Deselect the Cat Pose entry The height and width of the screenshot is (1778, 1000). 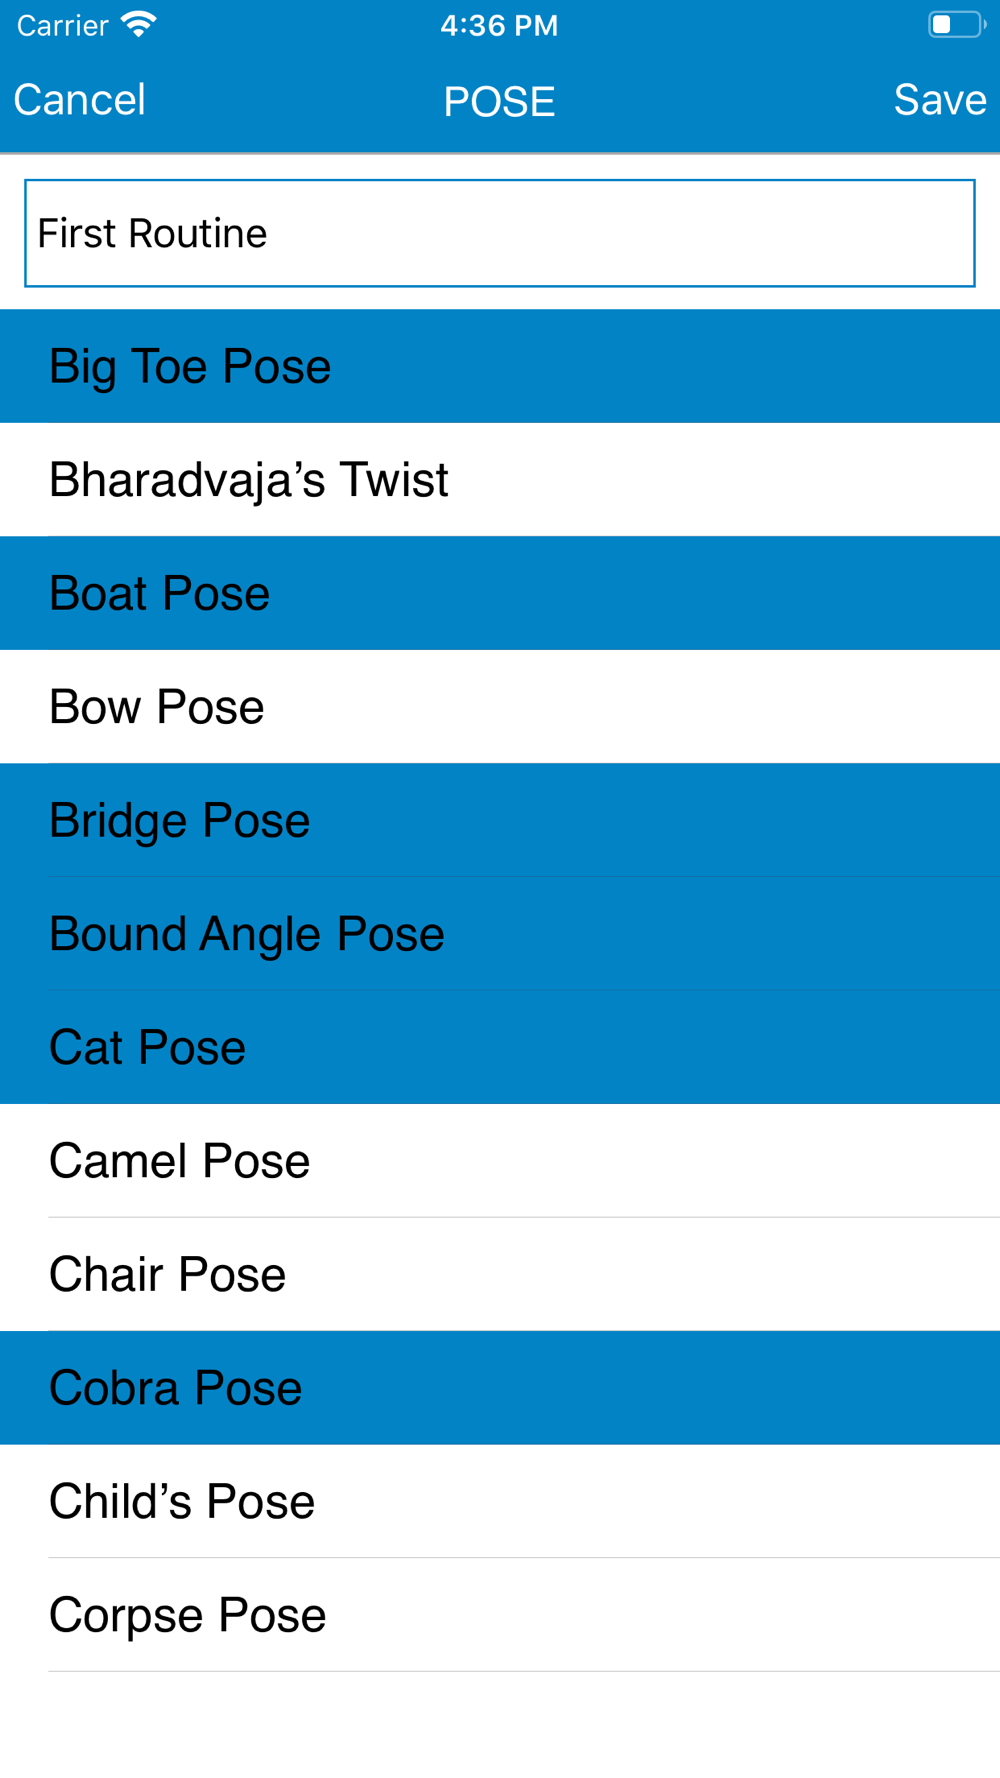[500, 1047]
